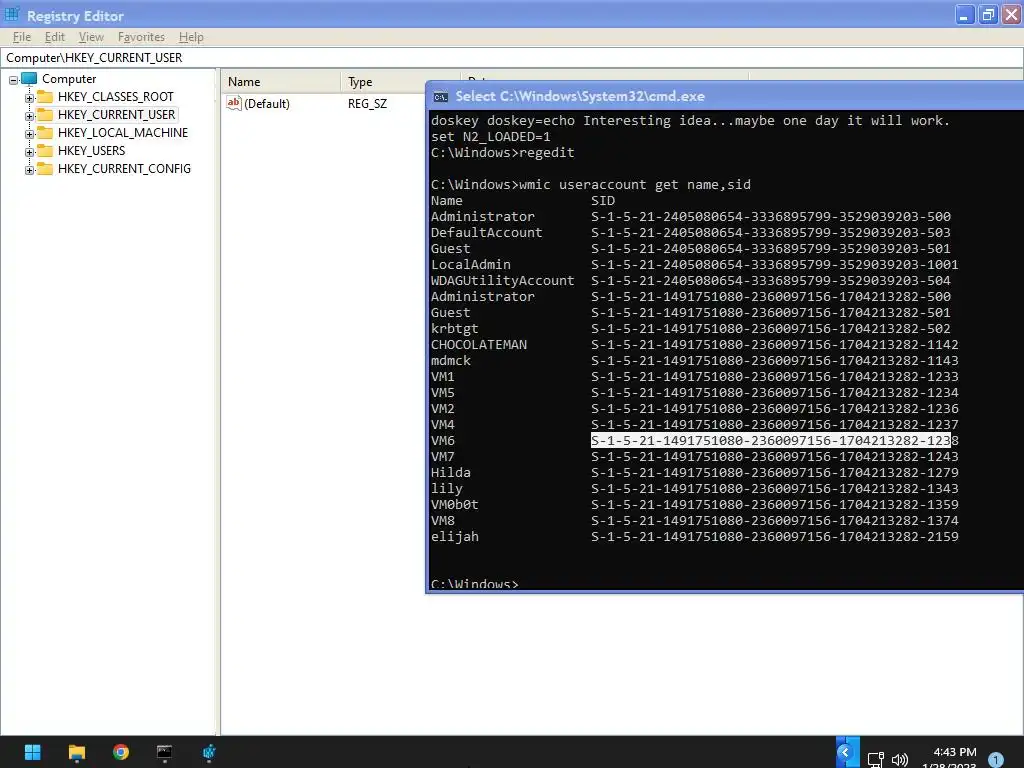Click the elijah account name
The height and width of the screenshot is (768, 1024).
coord(455,537)
